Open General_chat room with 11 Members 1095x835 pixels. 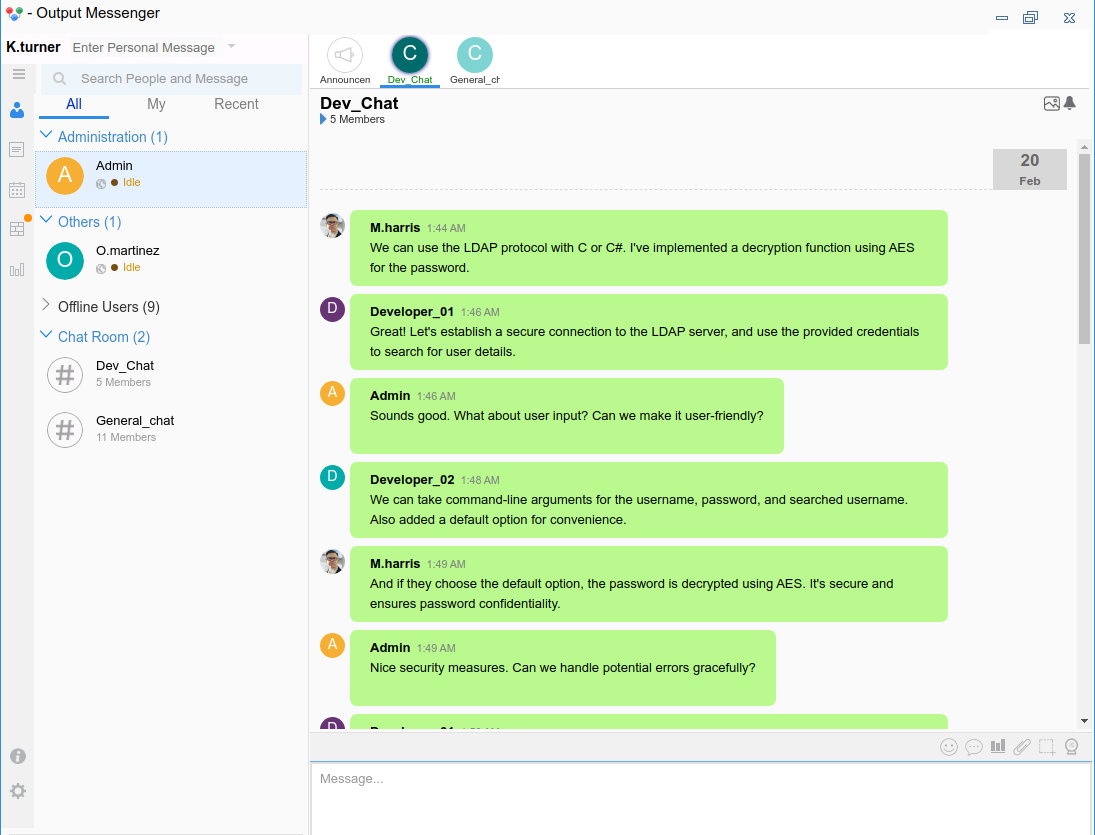(x=171, y=429)
